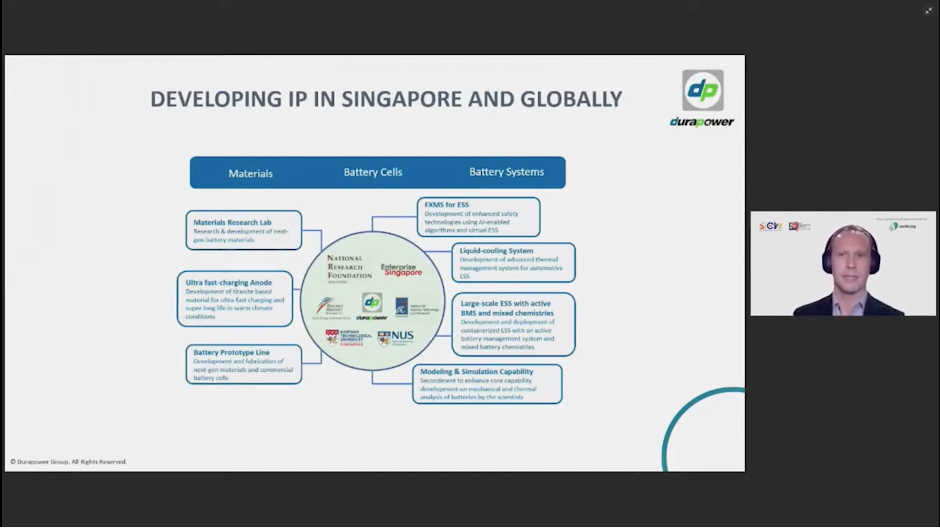Select the Battery Cells heading
This screenshot has height=528, width=940.
click(373, 172)
